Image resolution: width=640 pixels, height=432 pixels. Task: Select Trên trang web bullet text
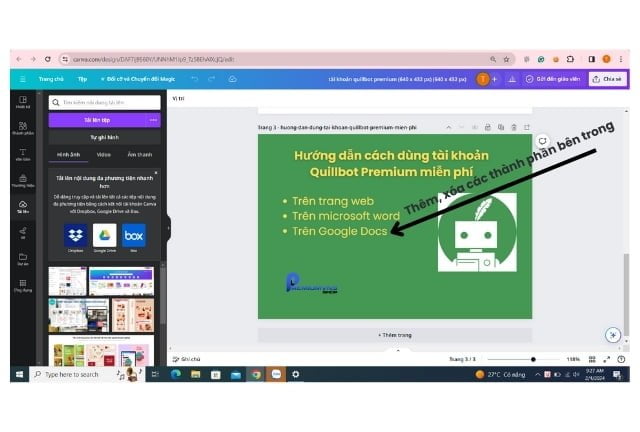pos(333,201)
